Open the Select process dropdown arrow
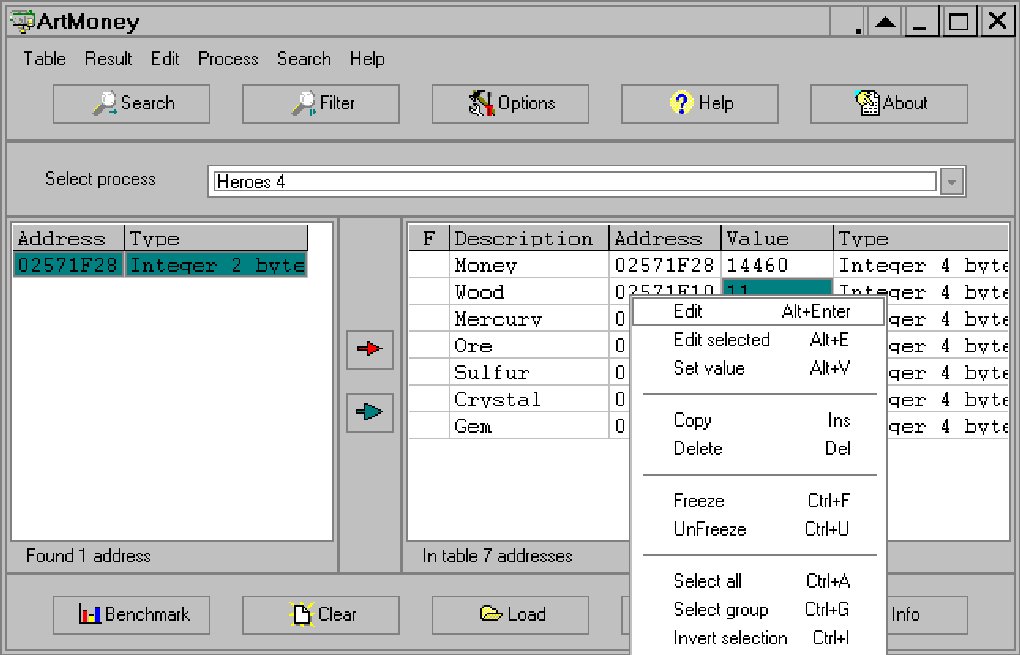Image resolution: width=1020 pixels, height=655 pixels. click(951, 182)
